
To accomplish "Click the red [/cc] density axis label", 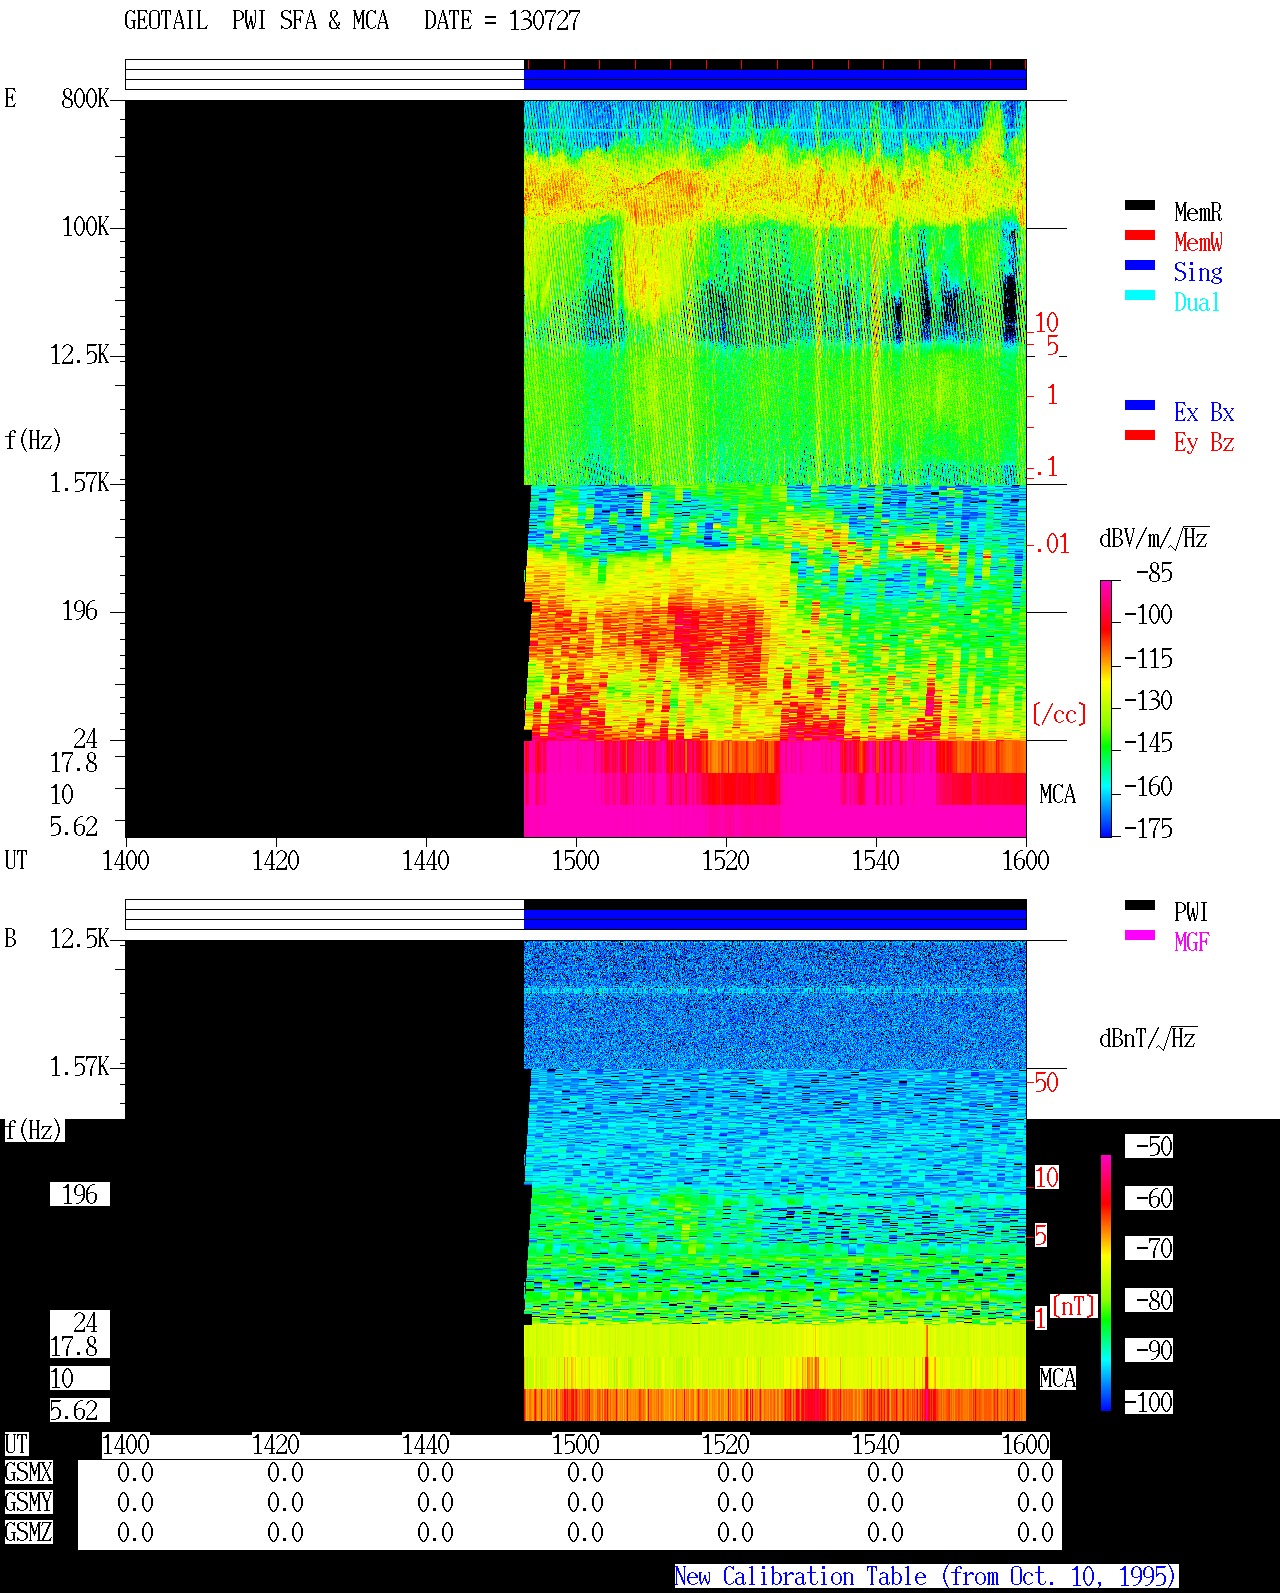I will 1059,714.
